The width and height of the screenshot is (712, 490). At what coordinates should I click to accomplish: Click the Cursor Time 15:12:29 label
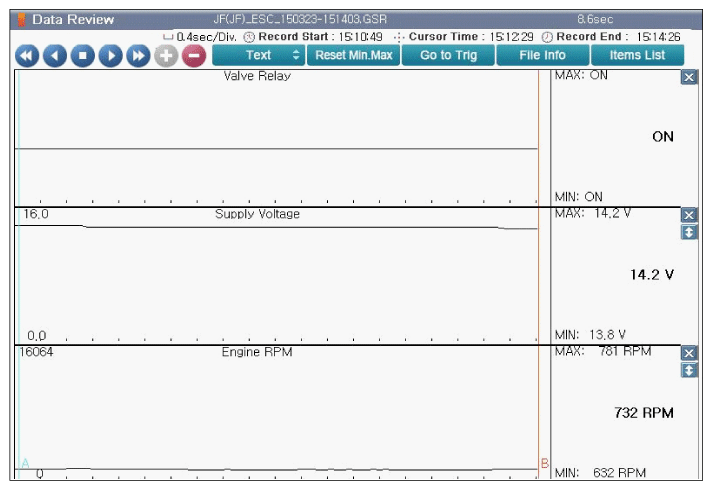pyautogui.click(x=471, y=37)
